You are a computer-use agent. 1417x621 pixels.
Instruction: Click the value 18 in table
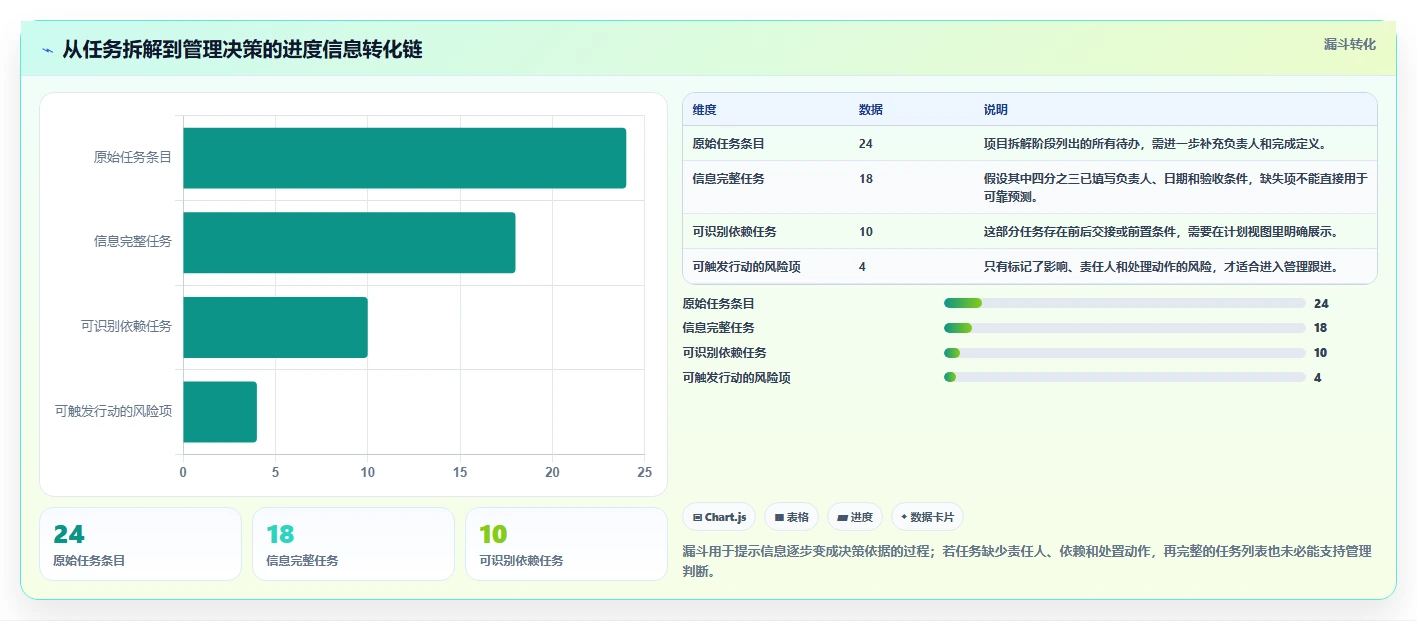pyautogui.click(x=865, y=179)
